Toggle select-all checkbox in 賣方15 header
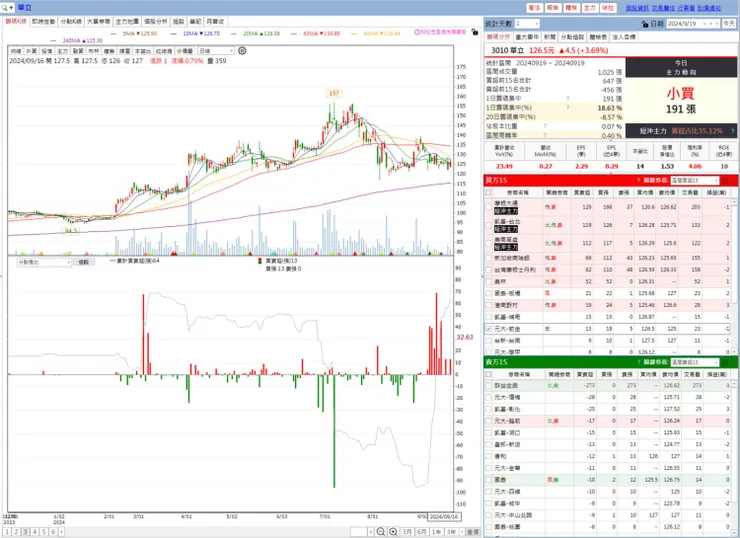 coord(488,374)
